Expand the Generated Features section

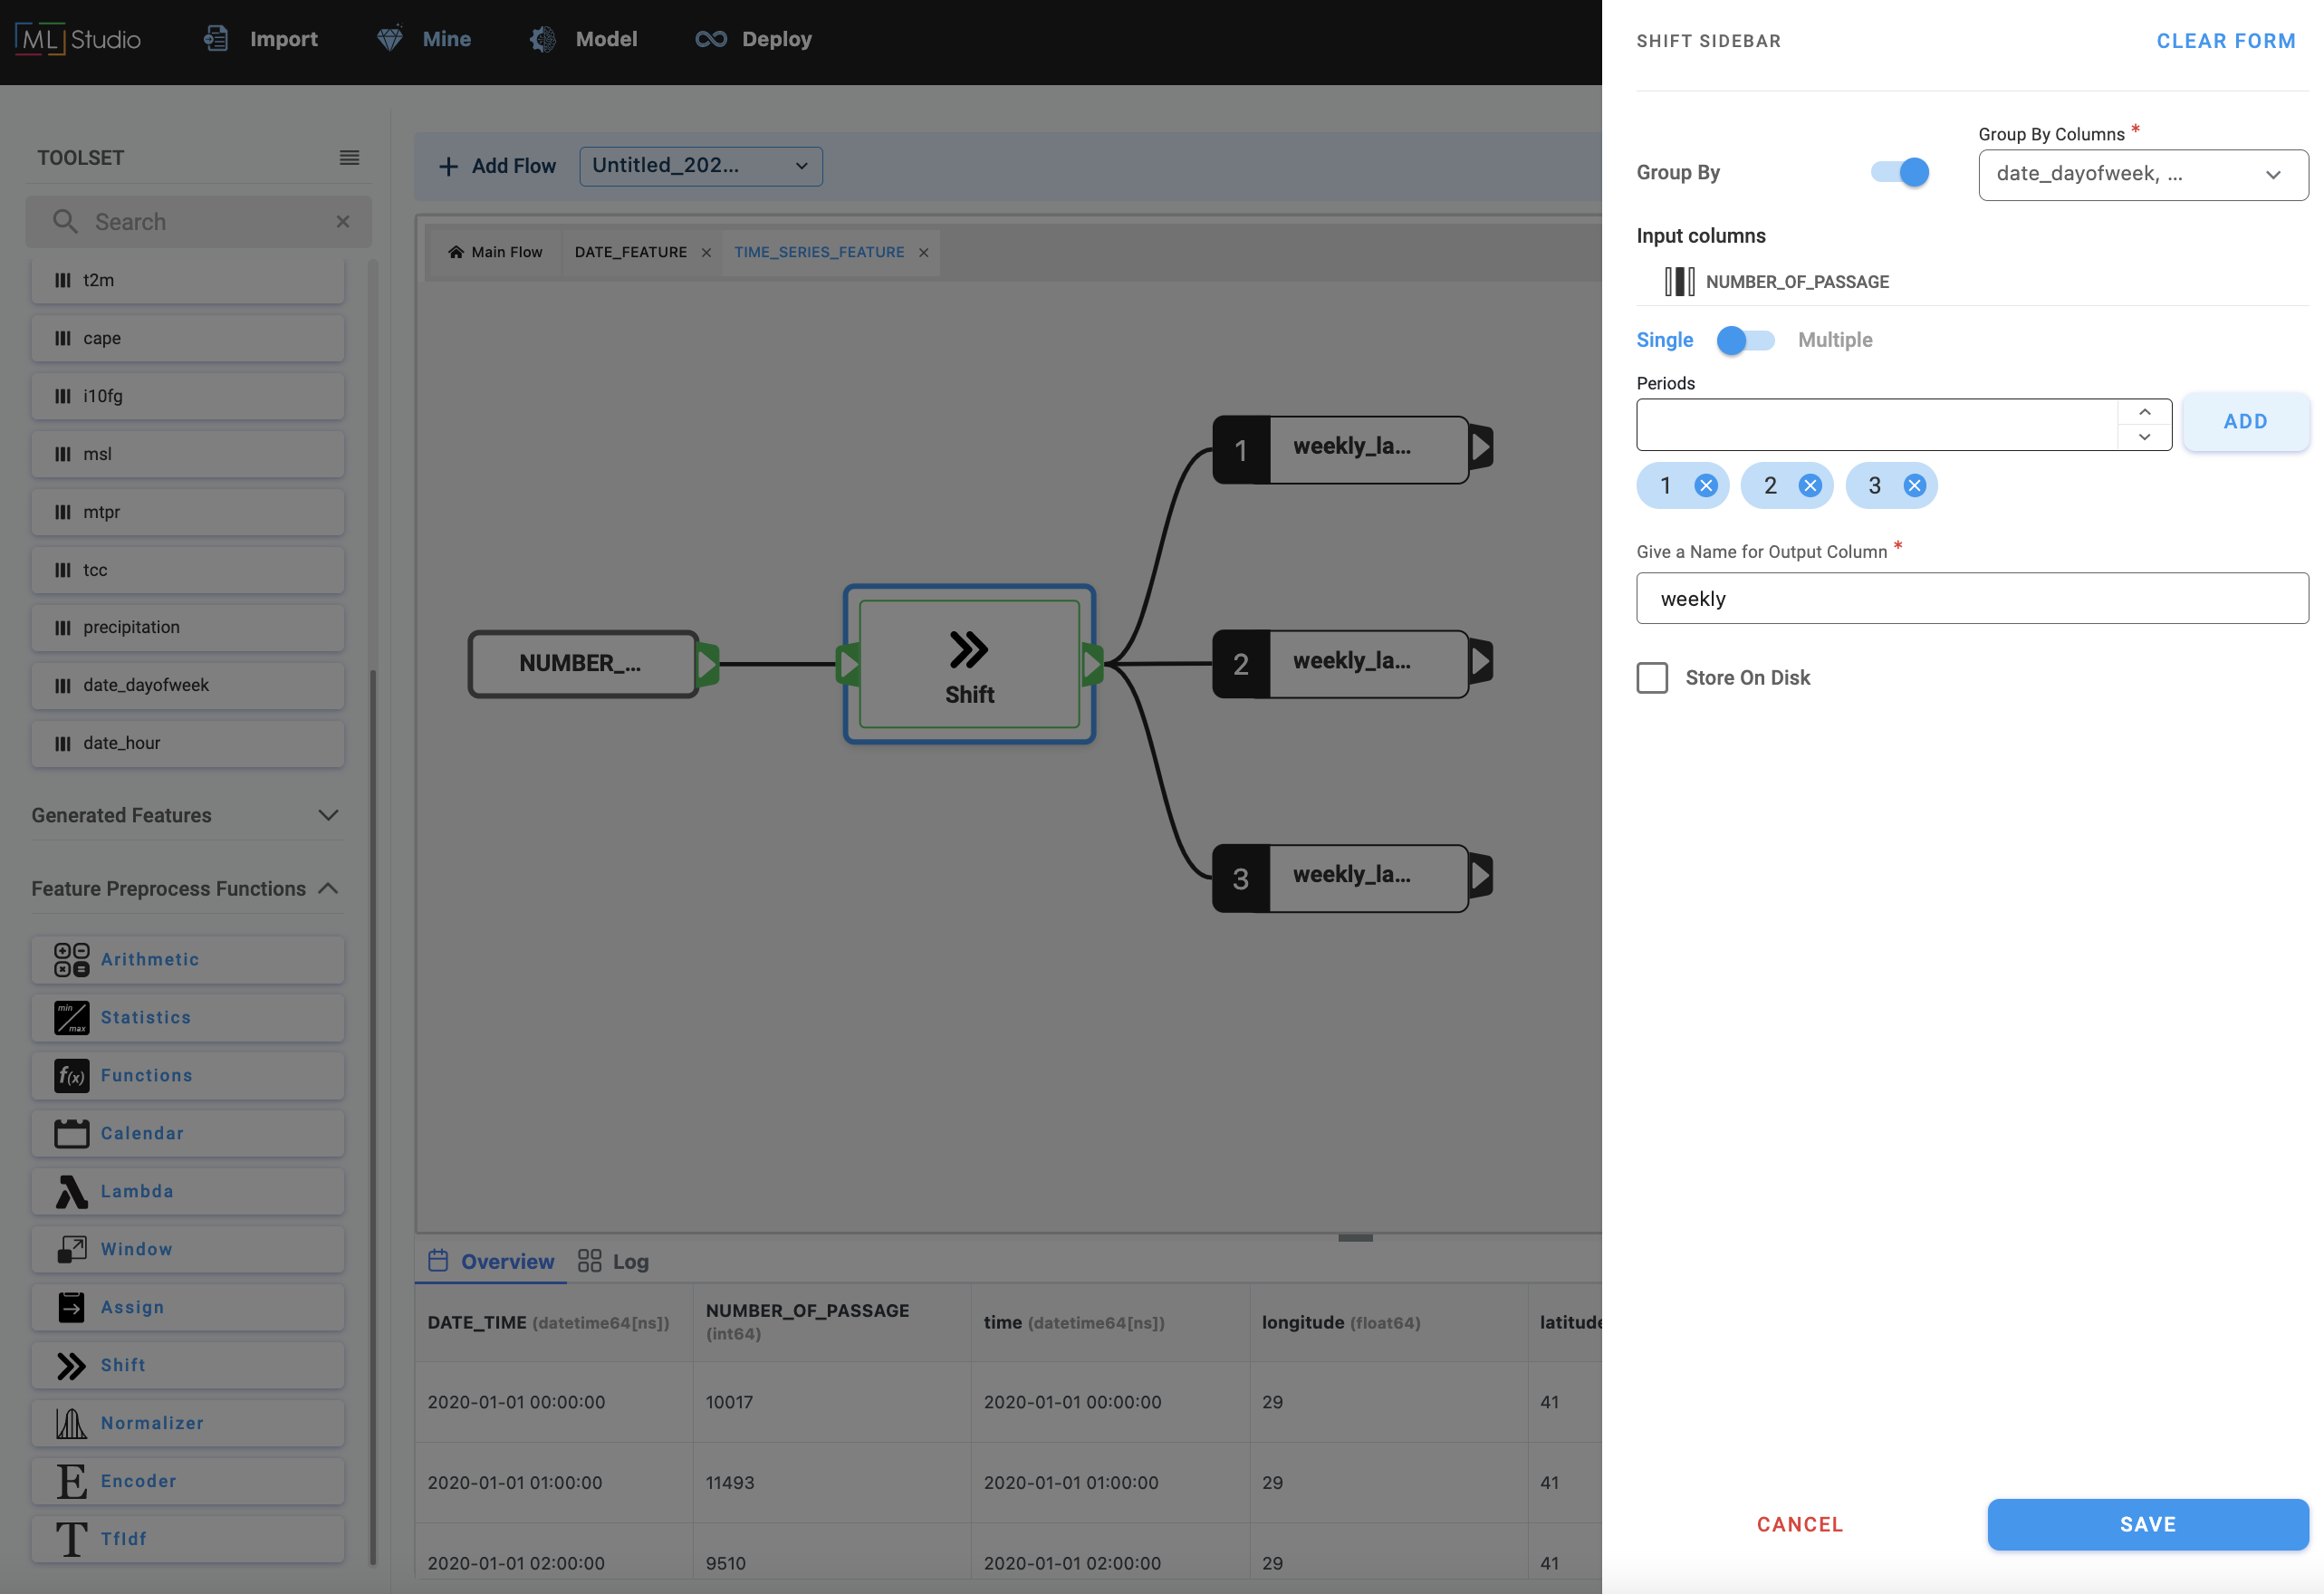(328, 815)
